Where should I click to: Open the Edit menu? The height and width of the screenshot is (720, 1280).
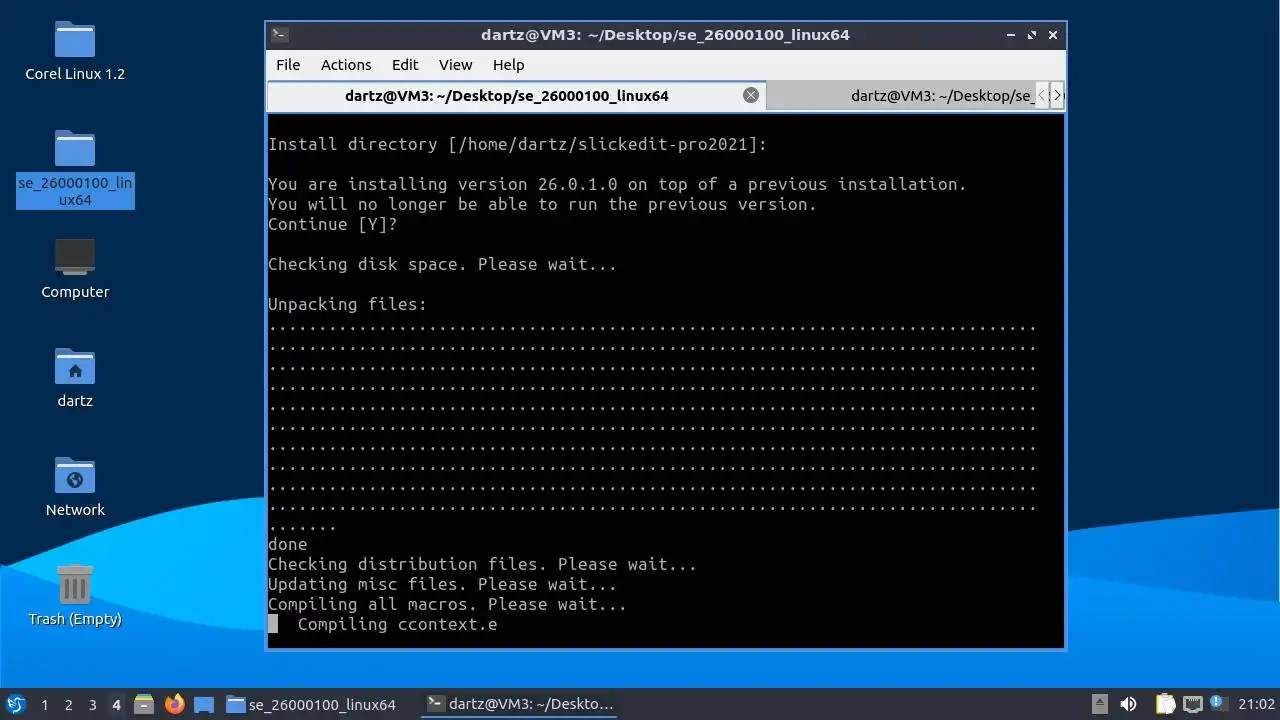[405, 64]
